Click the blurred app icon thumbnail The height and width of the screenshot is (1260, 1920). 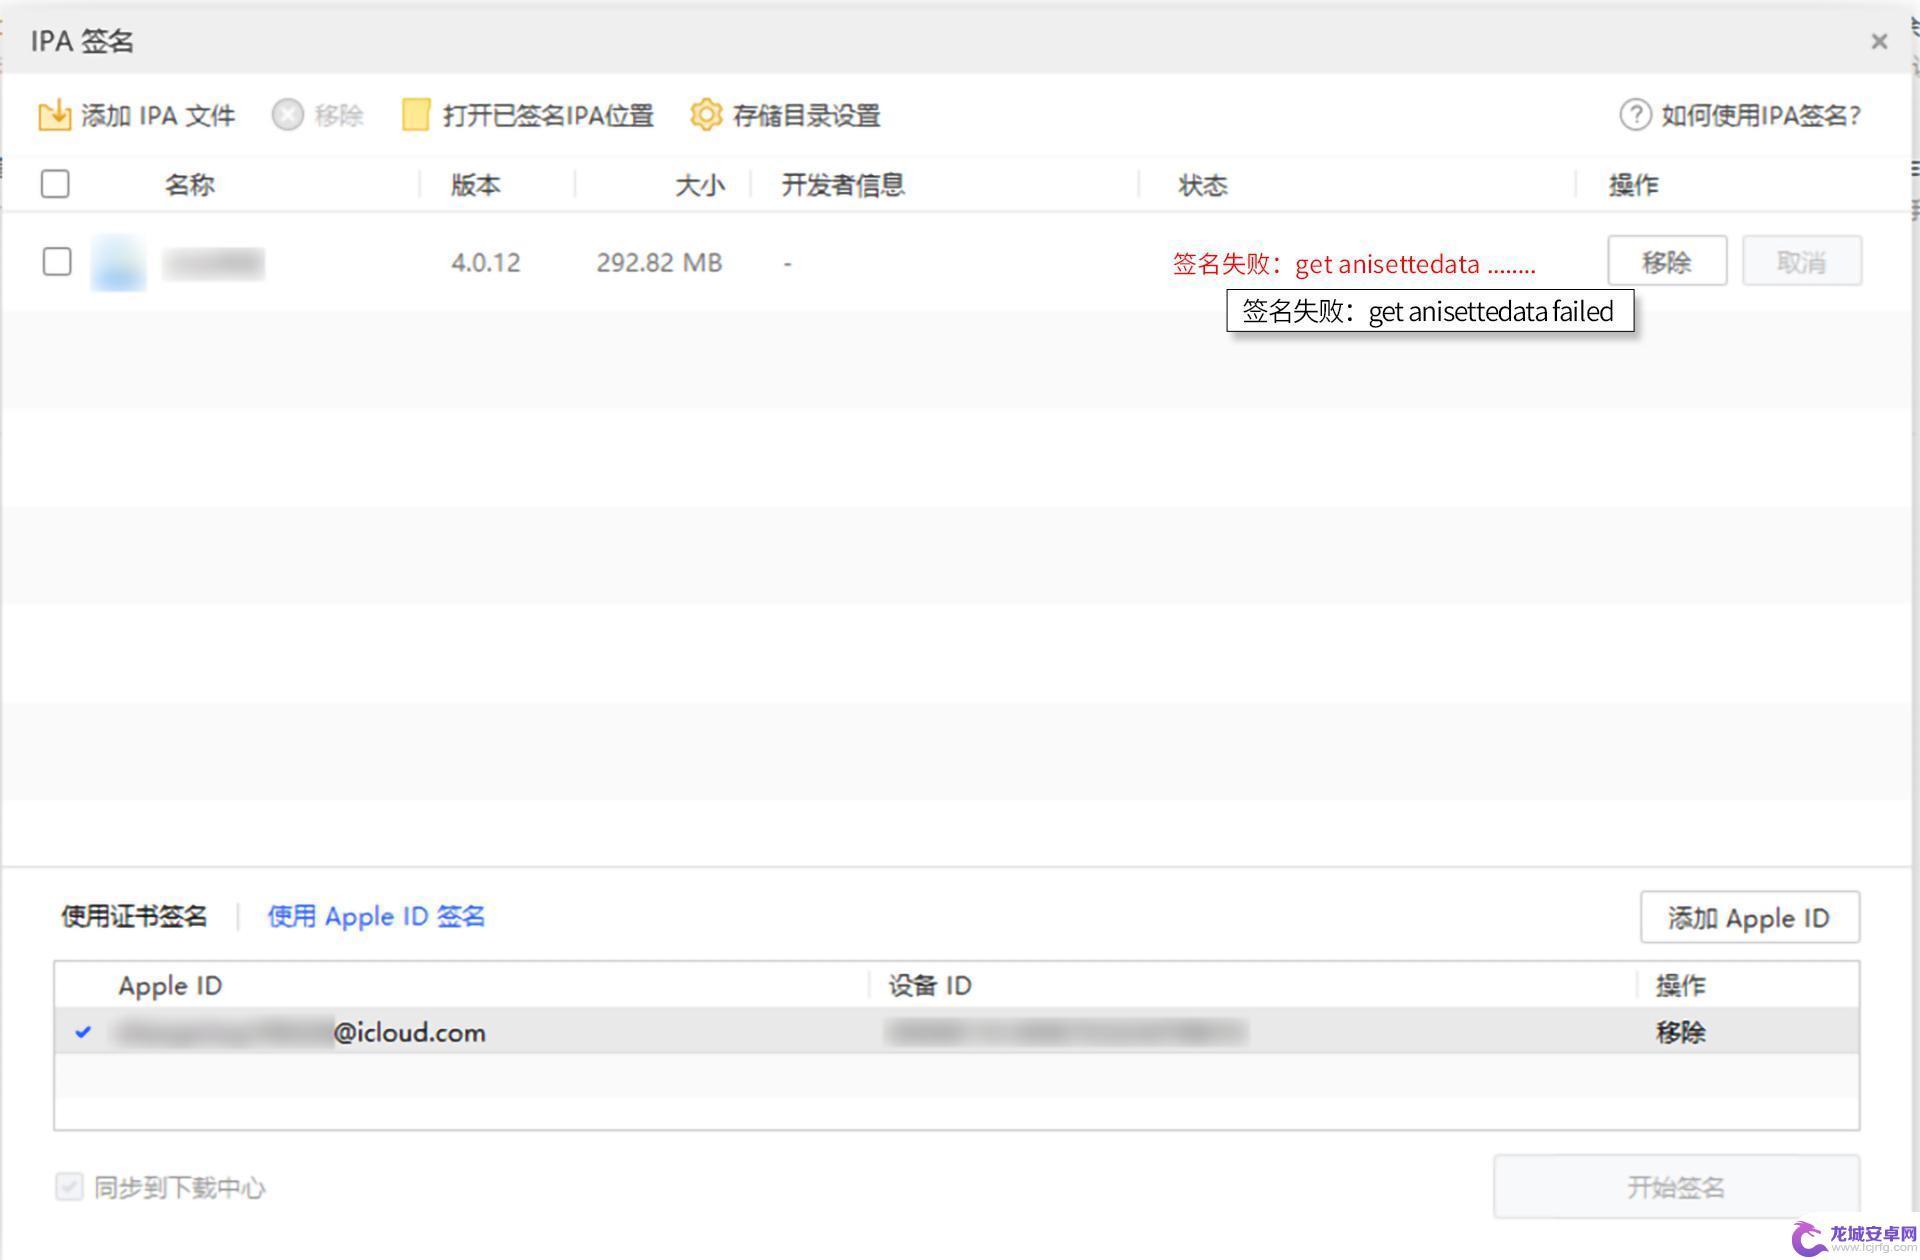(118, 263)
